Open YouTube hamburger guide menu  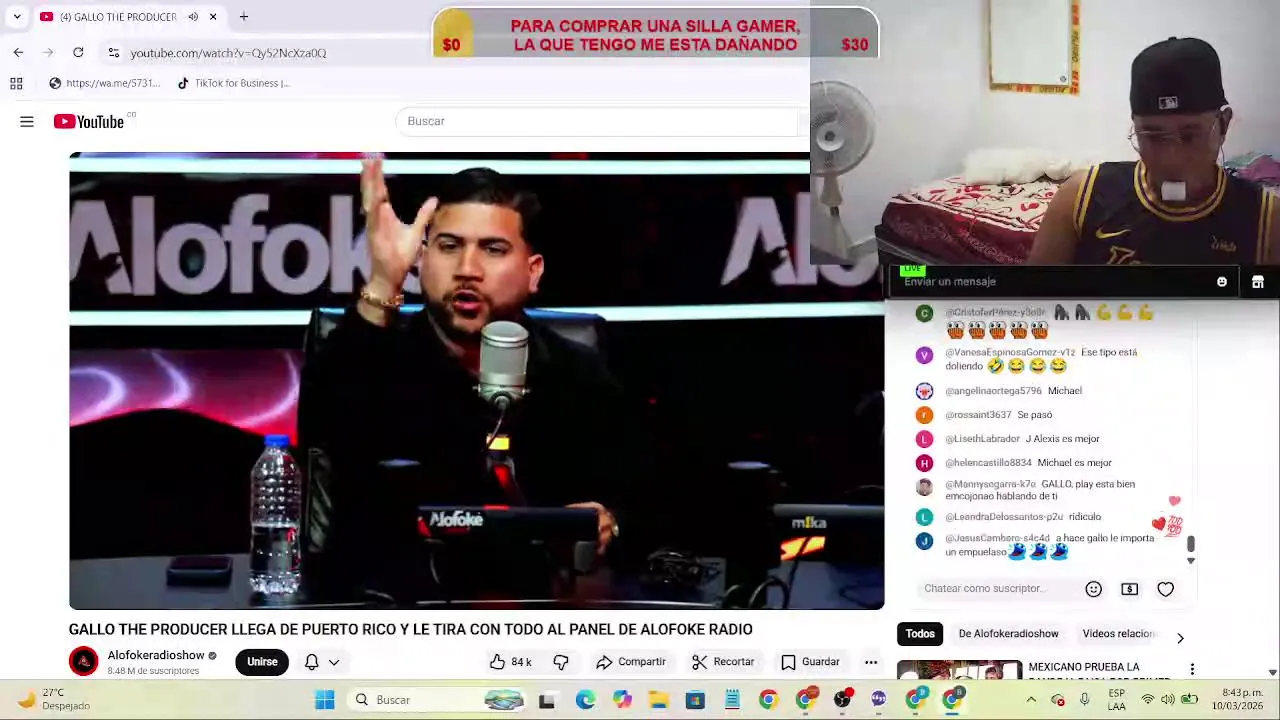[27, 122]
